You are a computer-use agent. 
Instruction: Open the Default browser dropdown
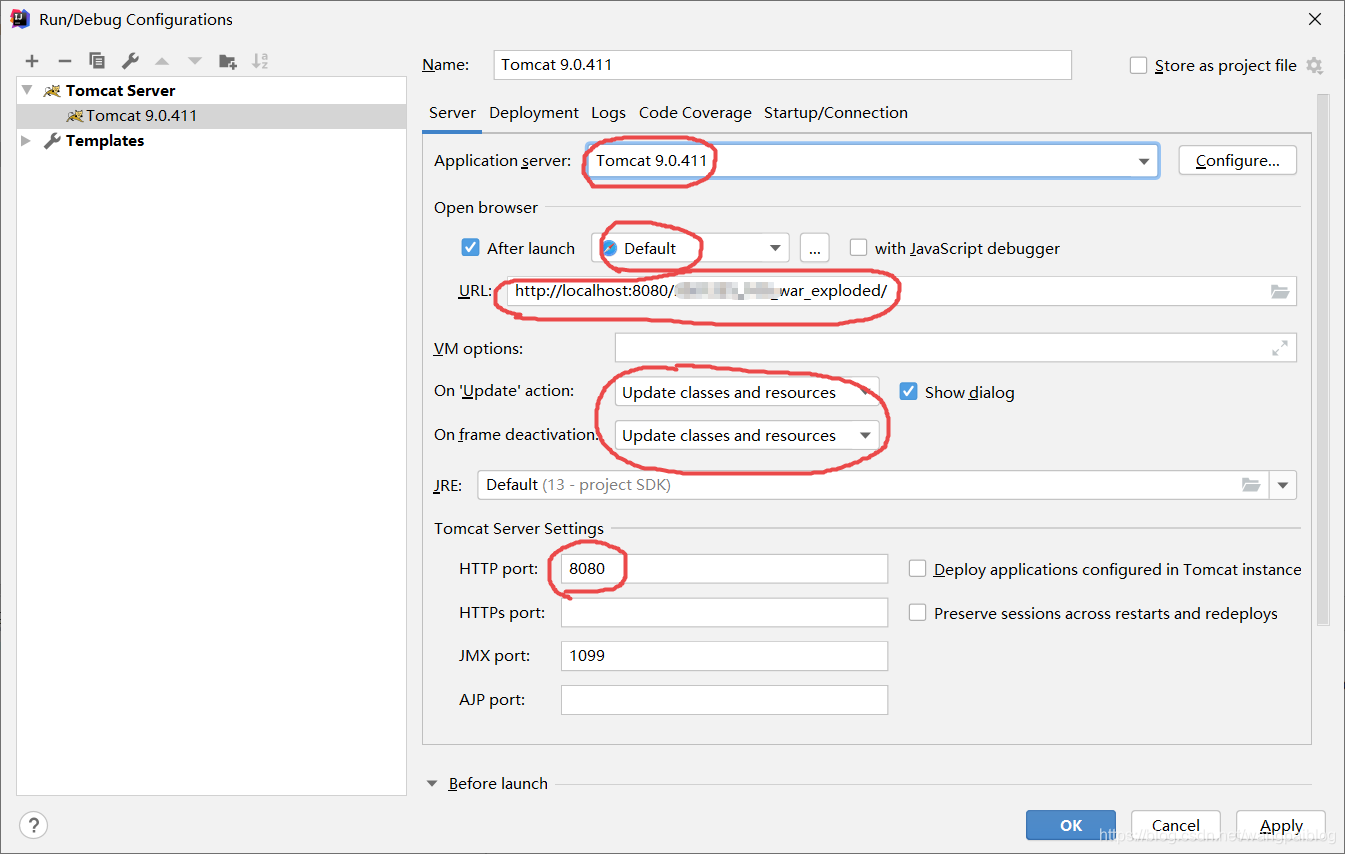(x=691, y=248)
